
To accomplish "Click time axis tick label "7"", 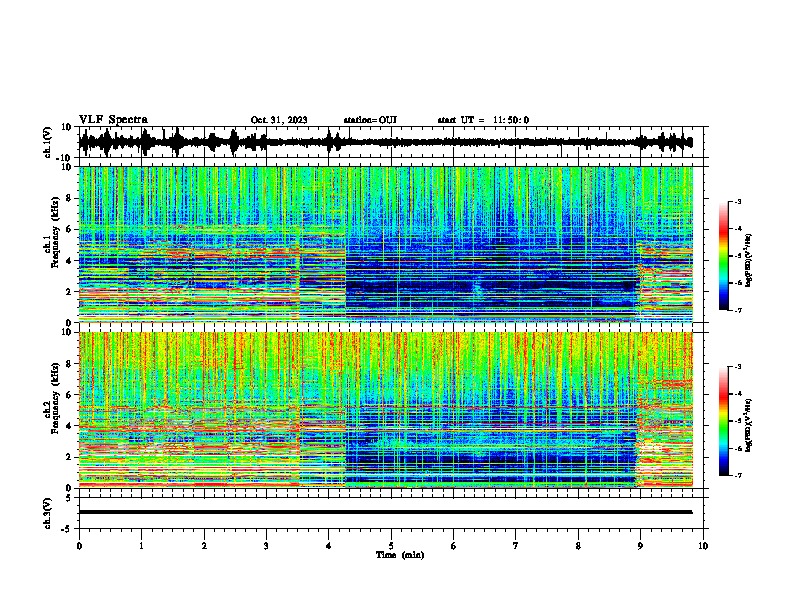I will tap(516, 546).
